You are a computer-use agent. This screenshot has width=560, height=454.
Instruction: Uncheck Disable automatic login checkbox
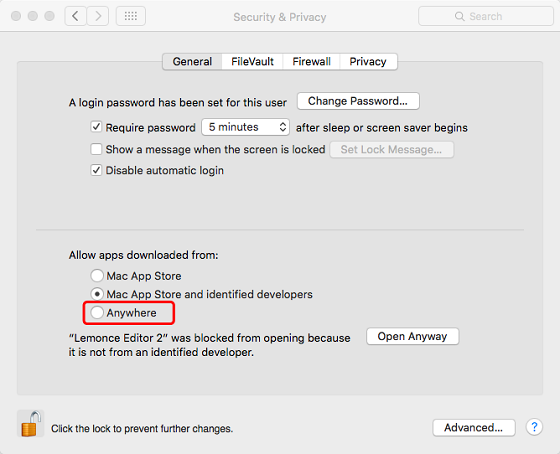(96, 170)
